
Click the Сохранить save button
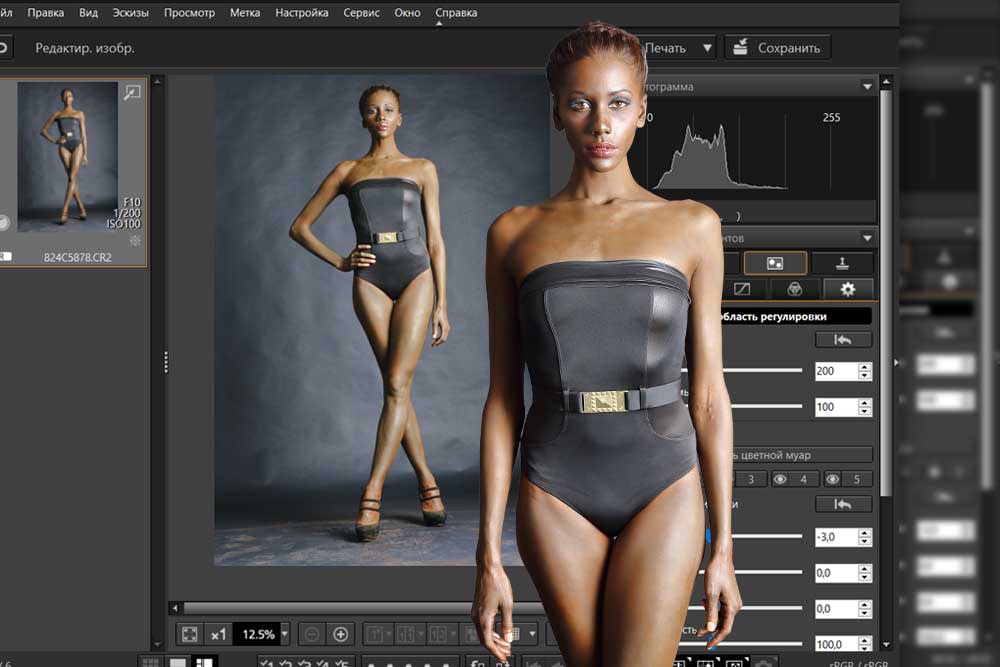(777, 48)
